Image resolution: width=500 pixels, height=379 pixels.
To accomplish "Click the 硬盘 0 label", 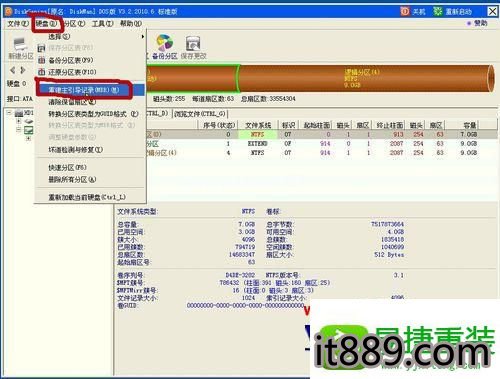I will tap(16, 83).
